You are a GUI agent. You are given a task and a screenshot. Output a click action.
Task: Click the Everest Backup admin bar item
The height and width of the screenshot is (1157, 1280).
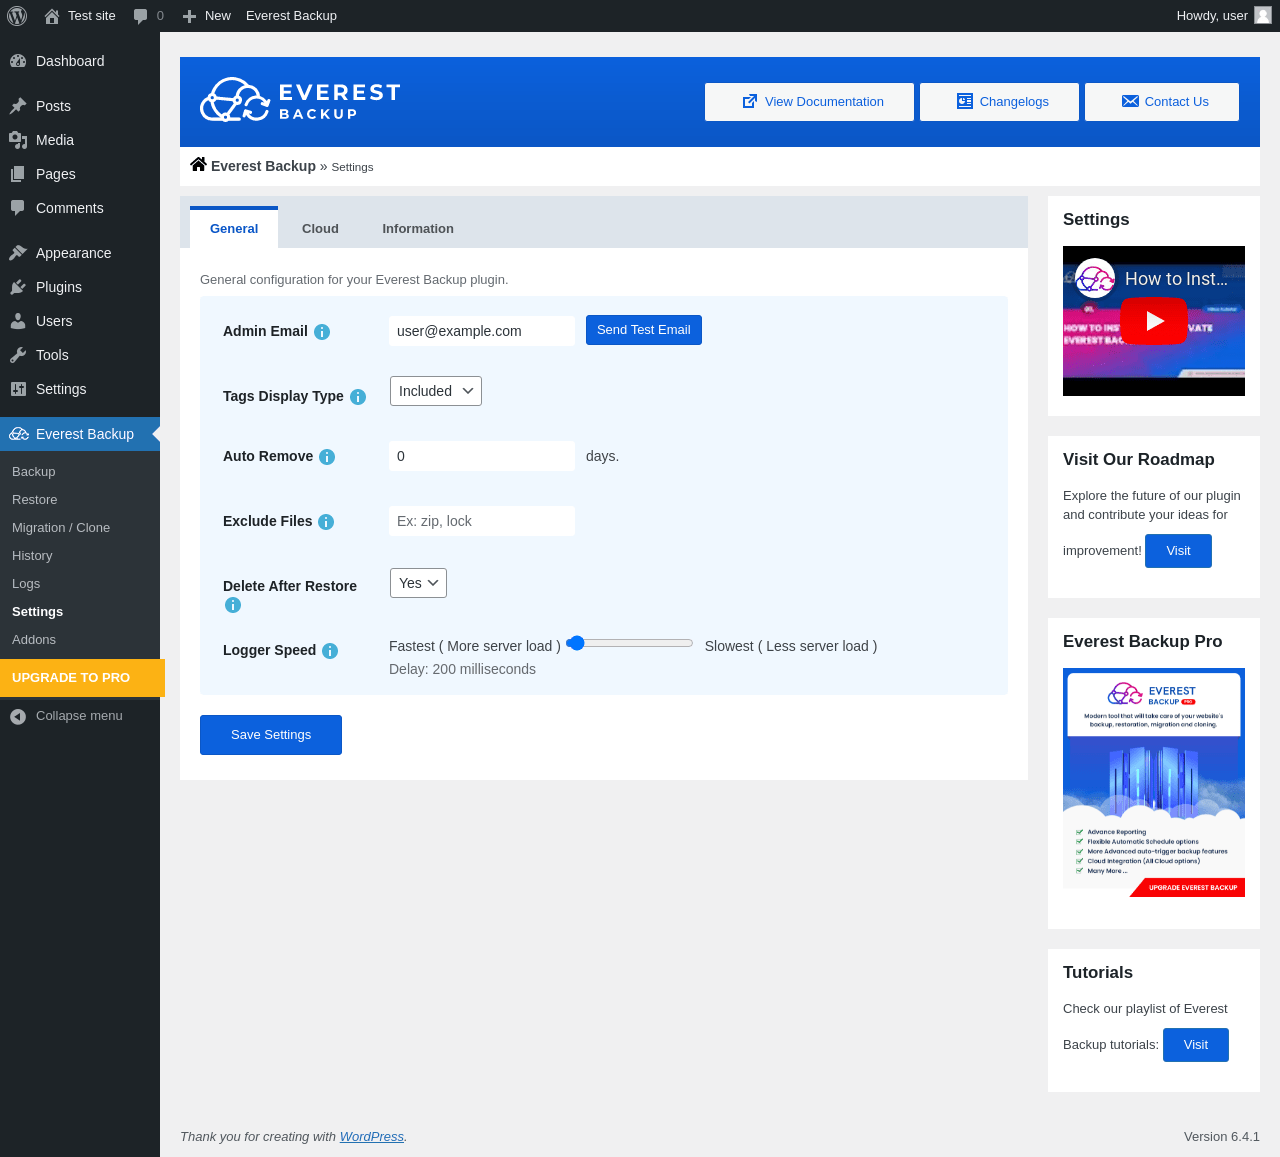[x=291, y=16]
